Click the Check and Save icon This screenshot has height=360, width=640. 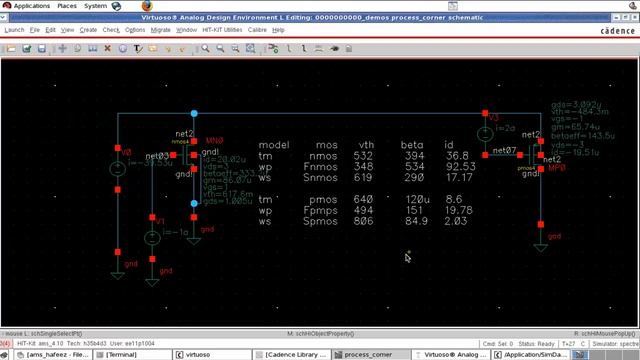(27, 49)
